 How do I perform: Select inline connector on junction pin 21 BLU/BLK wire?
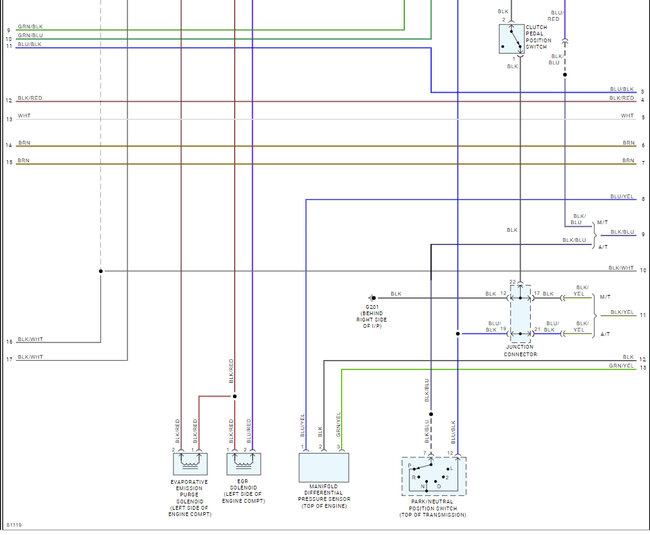(562, 334)
